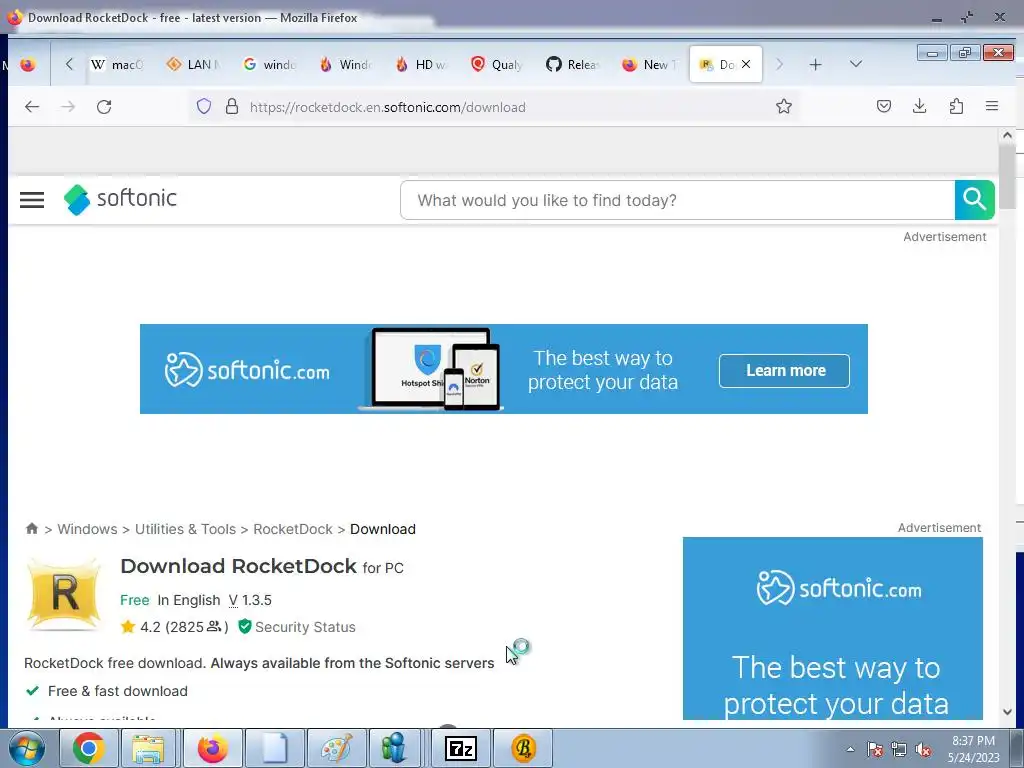Viewport: 1024px width, 768px height.
Task: Click the V 1.3.5 version text
Action: pyautogui.click(x=250, y=600)
